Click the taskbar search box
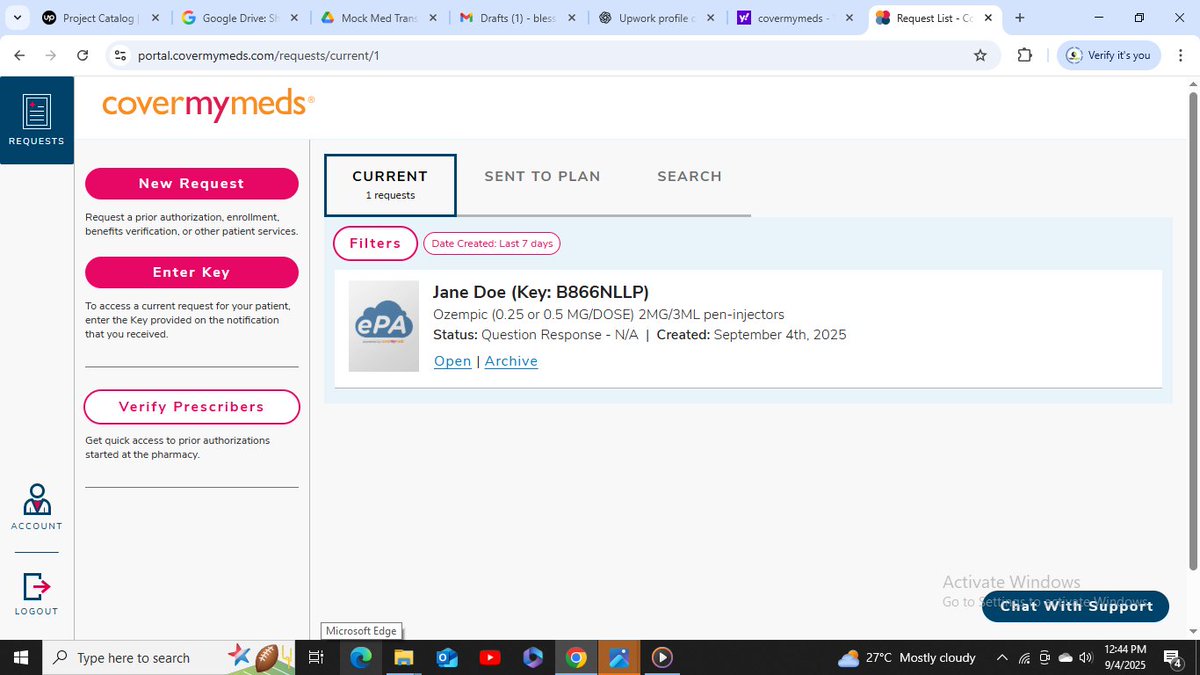The image size is (1200, 675). (170, 657)
